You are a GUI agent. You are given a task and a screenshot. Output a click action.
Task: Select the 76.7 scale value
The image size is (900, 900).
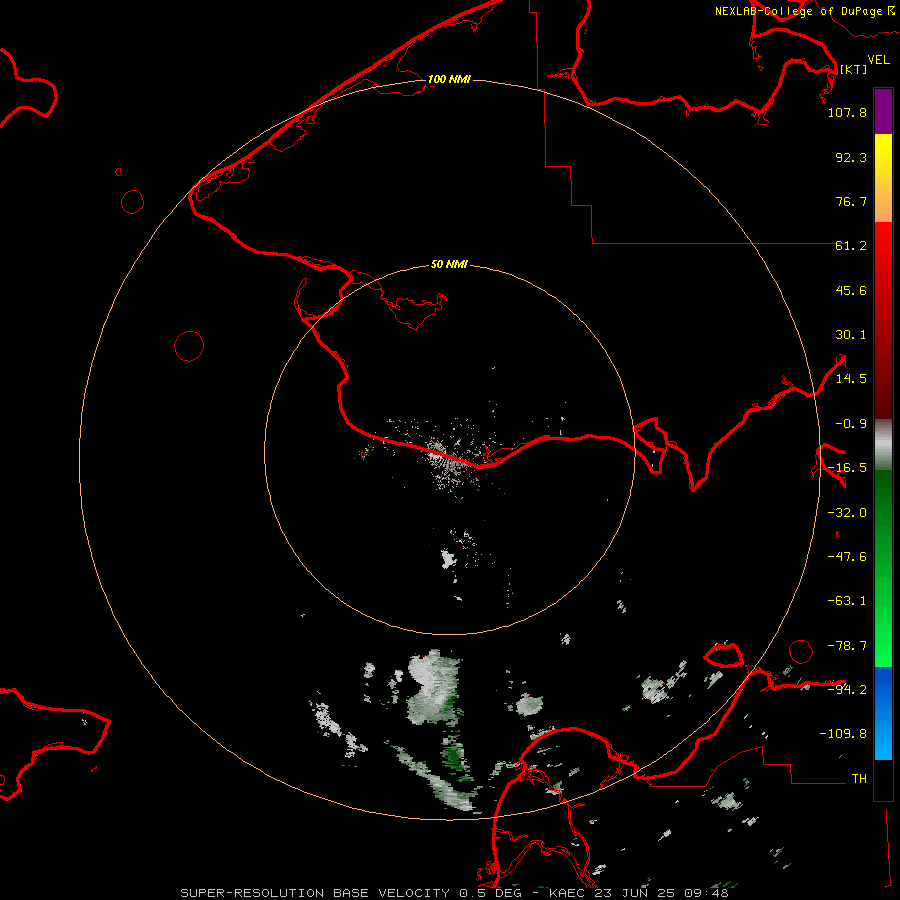[x=851, y=201]
